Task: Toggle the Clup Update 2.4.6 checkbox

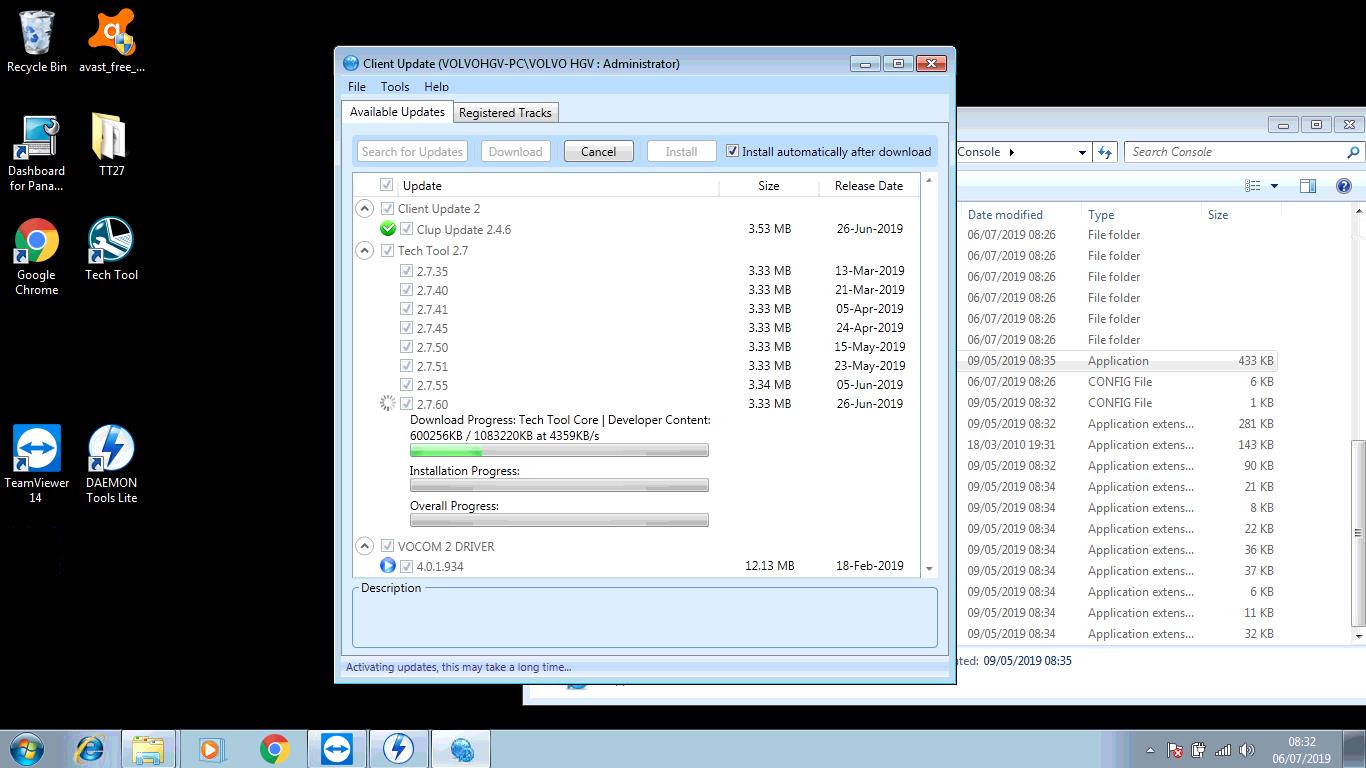Action: (x=406, y=229)
